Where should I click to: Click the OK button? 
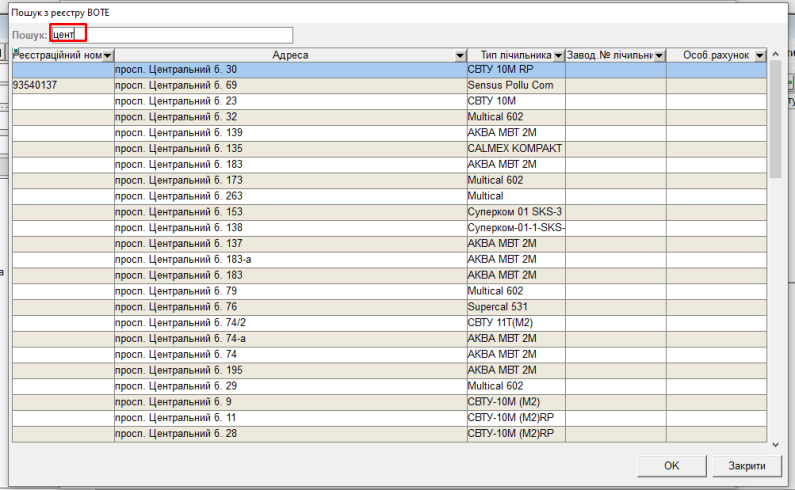(x=671, y=466)
